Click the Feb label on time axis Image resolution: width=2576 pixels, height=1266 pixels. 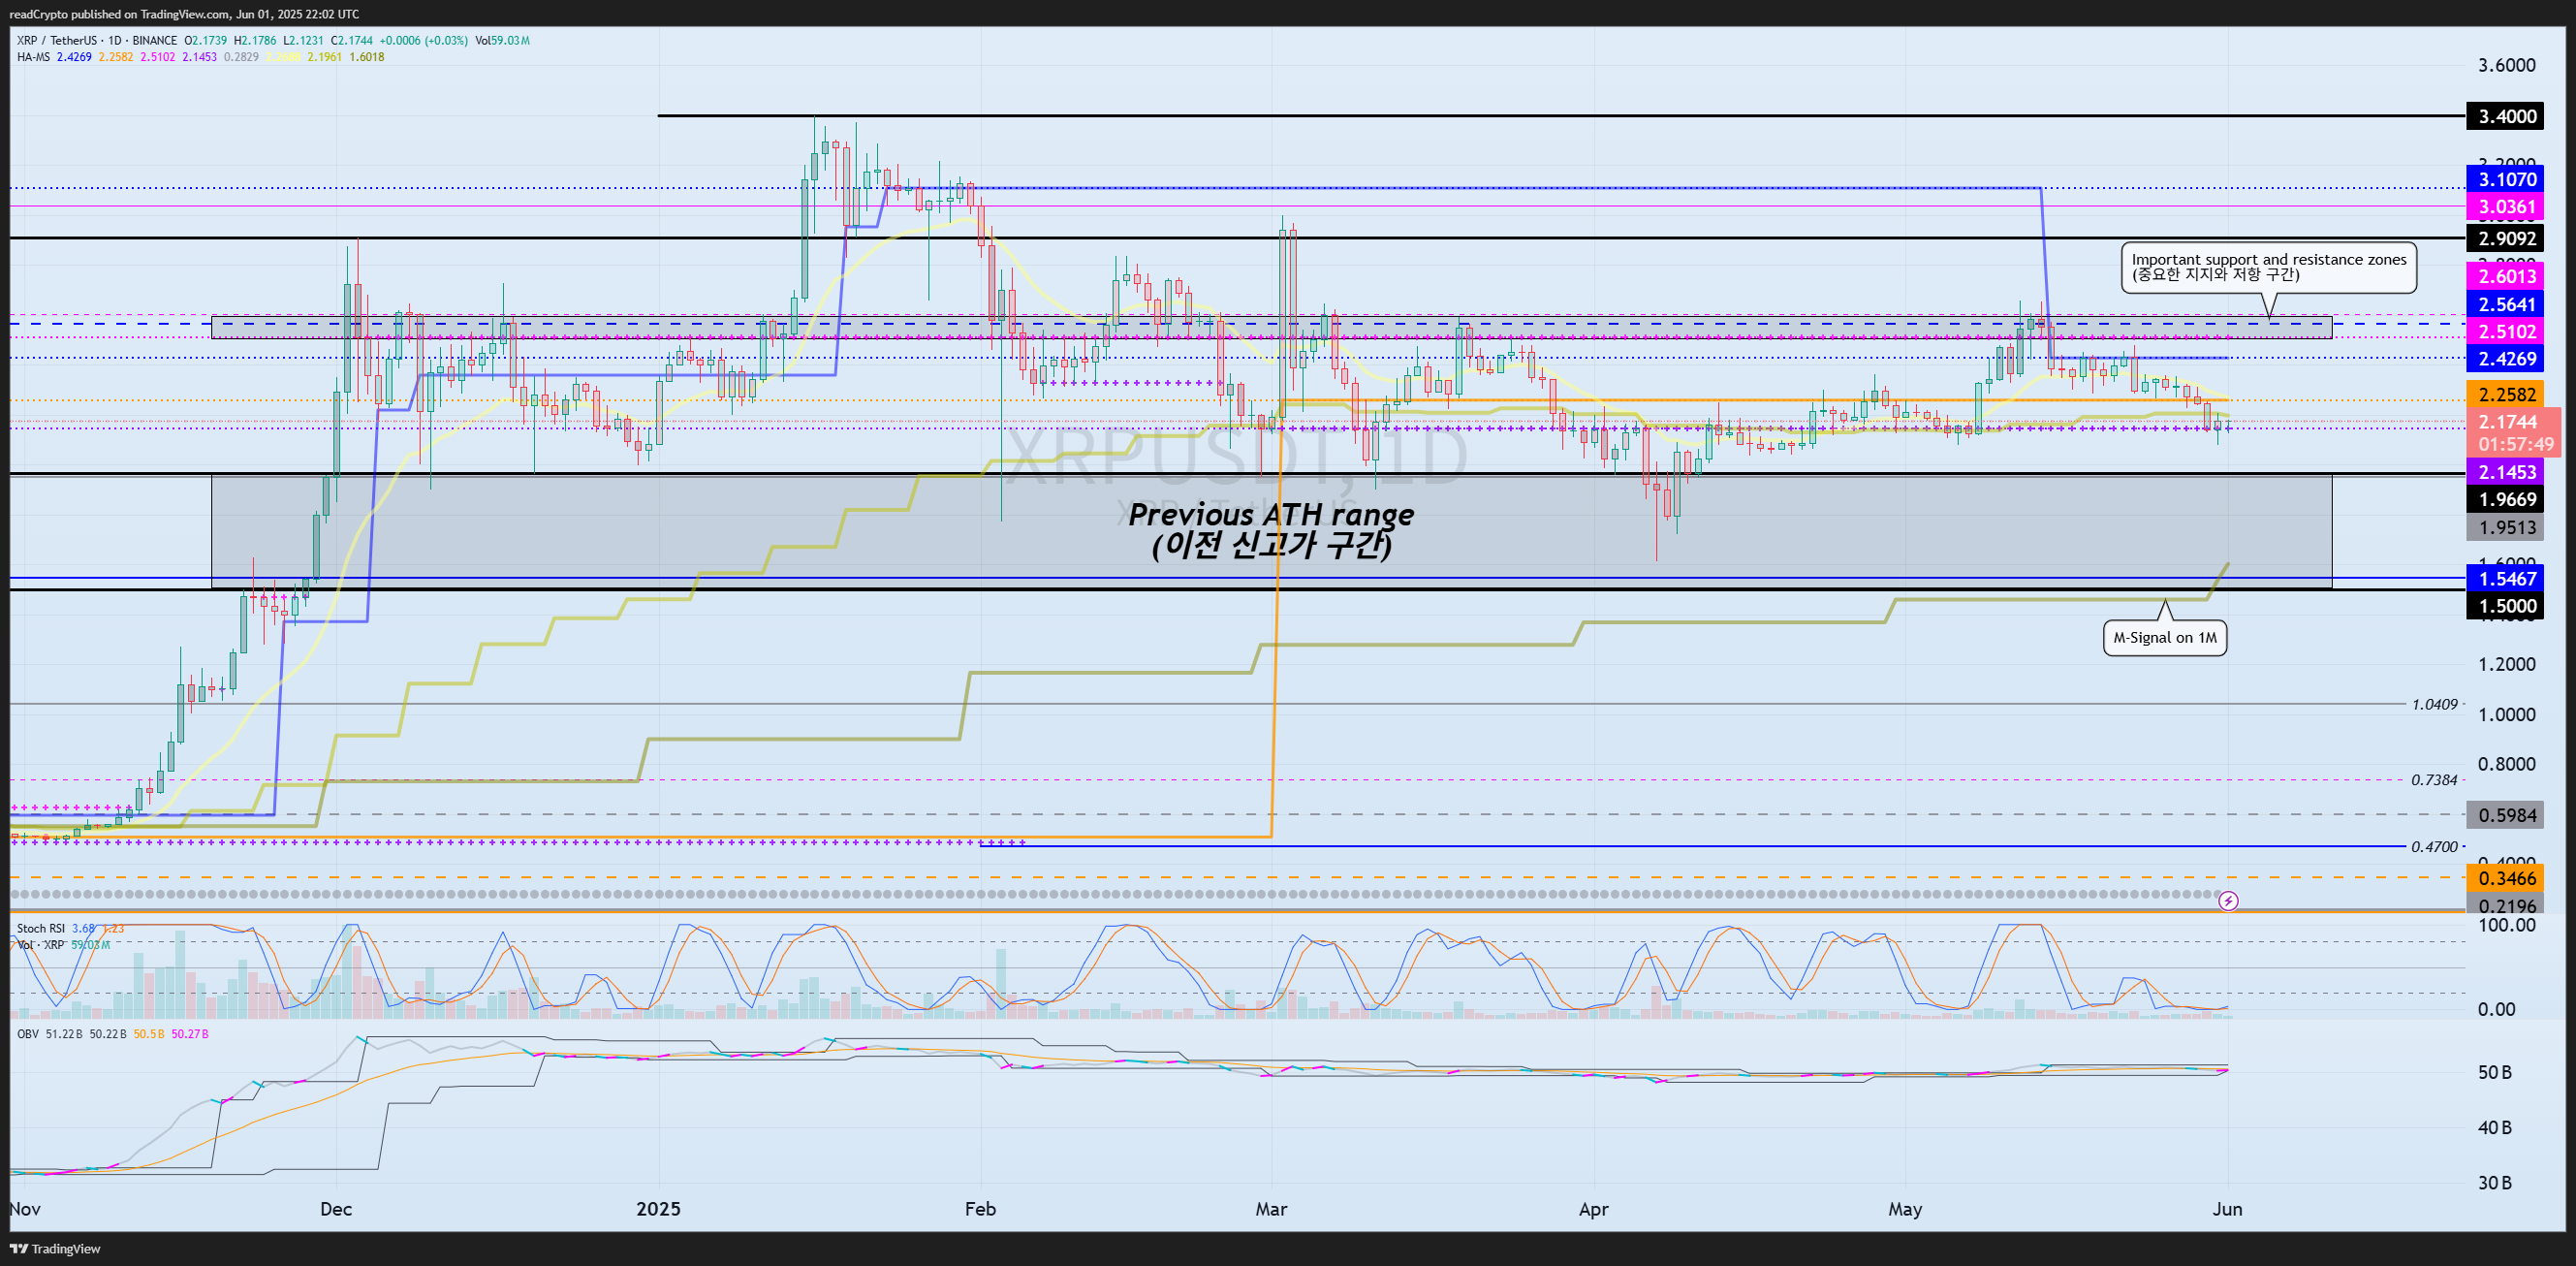click(980, 1209)
